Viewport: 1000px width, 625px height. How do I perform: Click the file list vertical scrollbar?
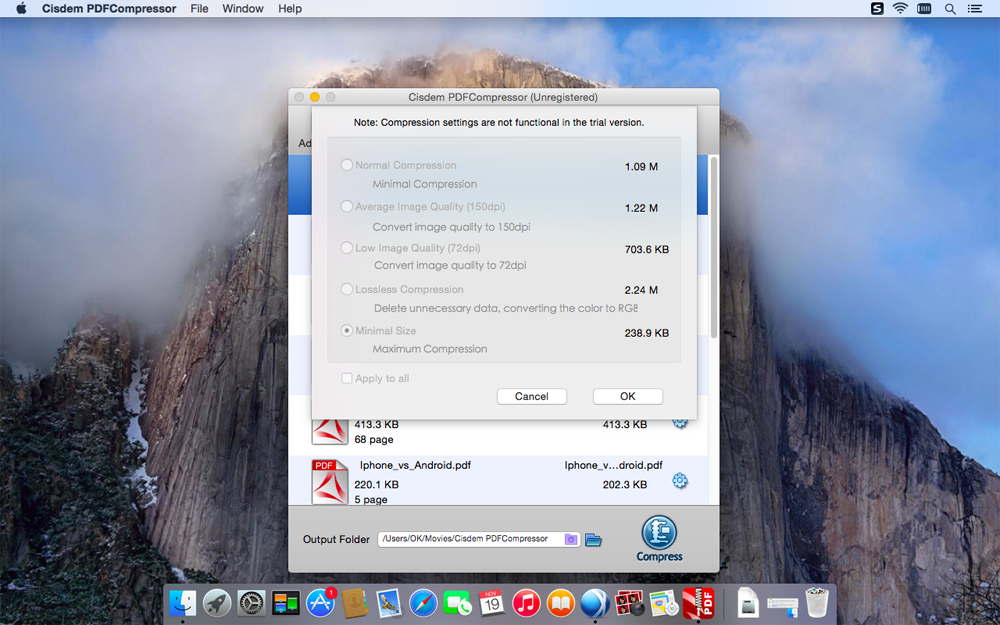tap(714, 247)
